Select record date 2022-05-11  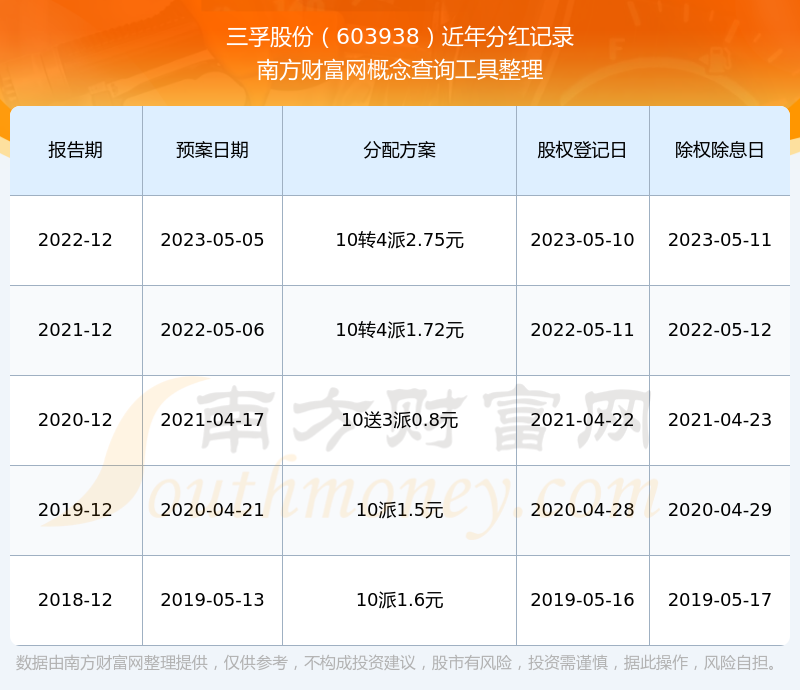pyautogui.click(x=582, y=330)
